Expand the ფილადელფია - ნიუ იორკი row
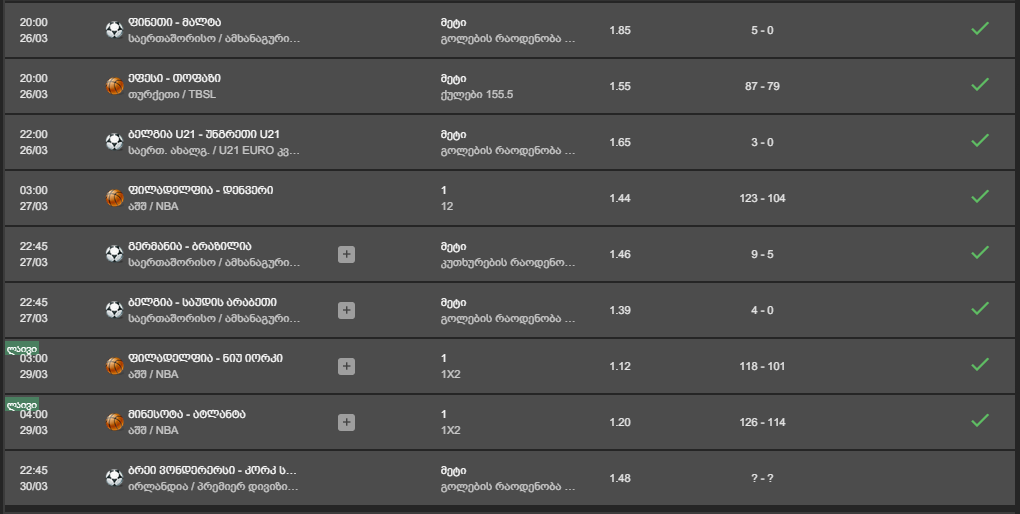The image size is (1020, 514). pyautogui.click(x=346, y=366)
